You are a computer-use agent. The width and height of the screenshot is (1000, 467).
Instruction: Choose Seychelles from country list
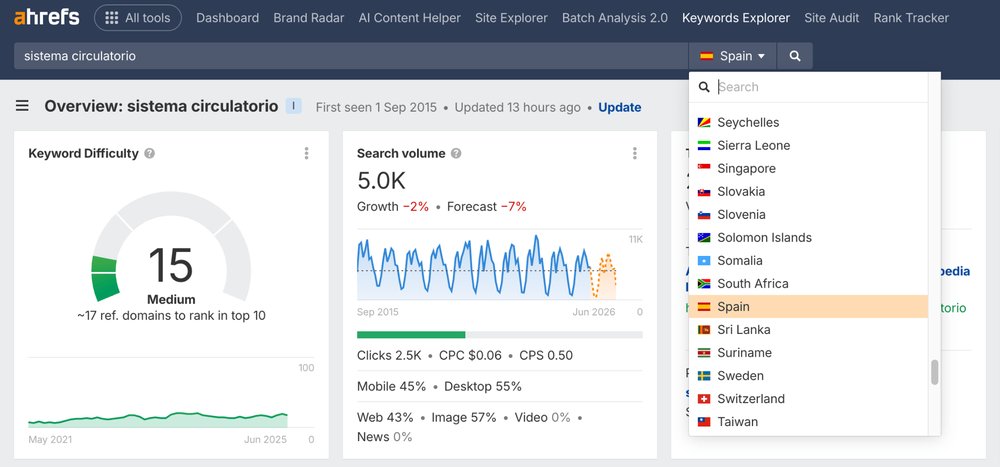[x=809, y=122]
